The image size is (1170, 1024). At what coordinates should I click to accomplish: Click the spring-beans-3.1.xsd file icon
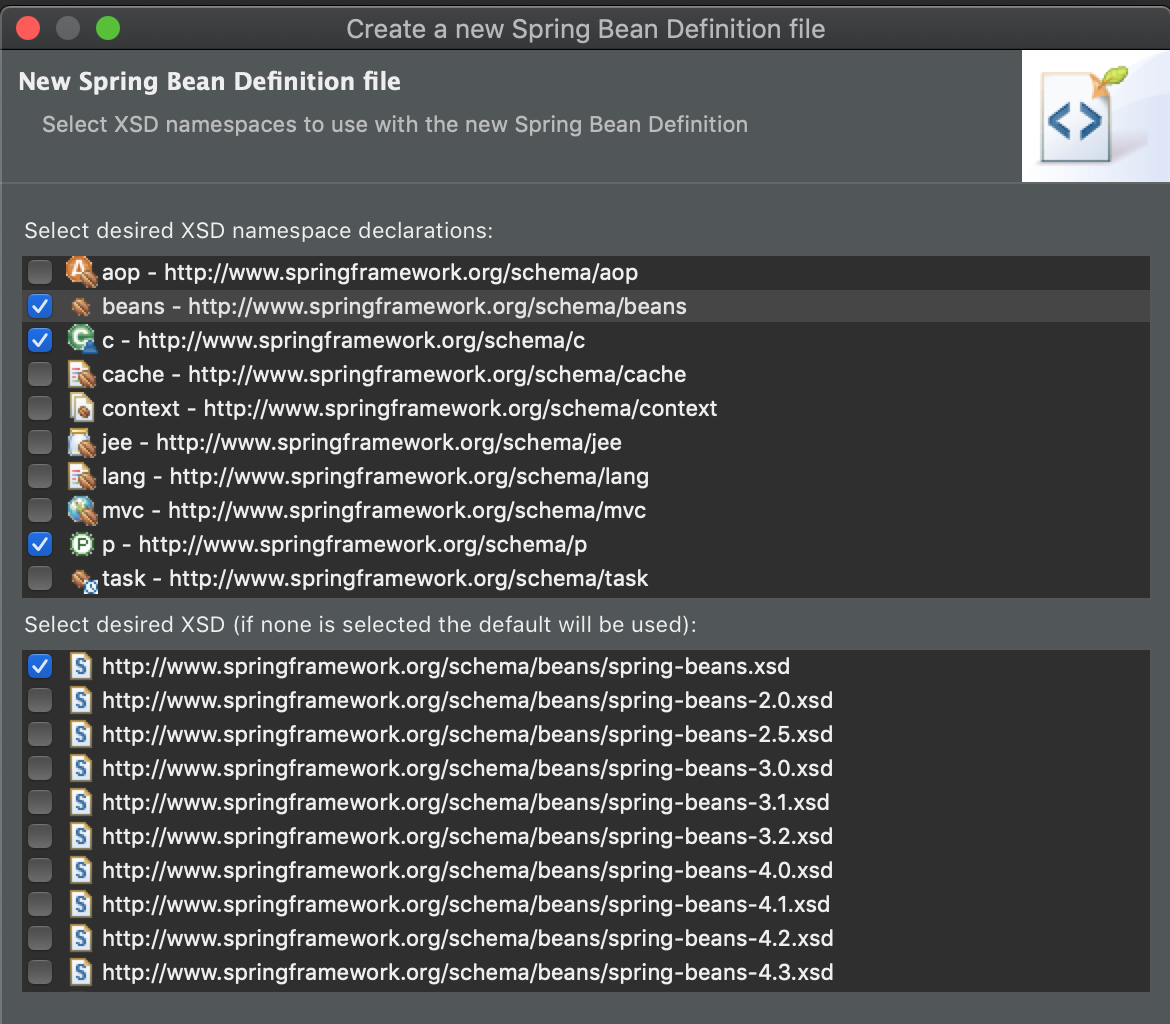(x=81, y=802)
